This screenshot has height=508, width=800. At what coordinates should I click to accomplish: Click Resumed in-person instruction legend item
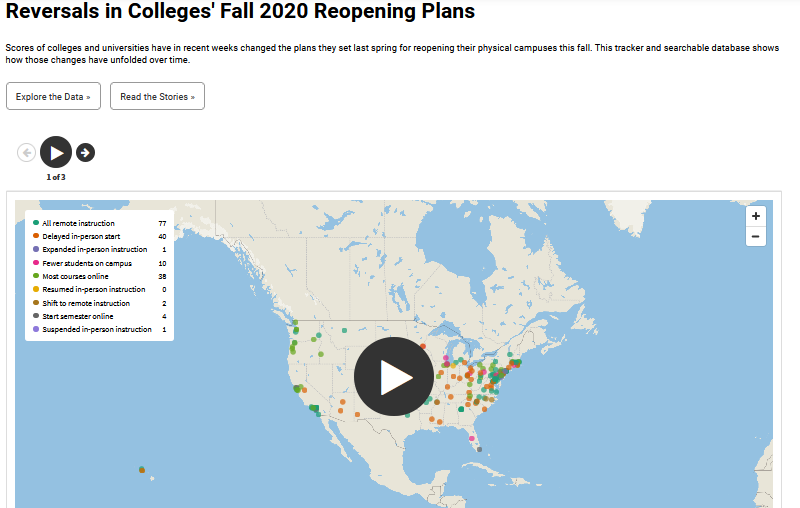coord(99,289)
